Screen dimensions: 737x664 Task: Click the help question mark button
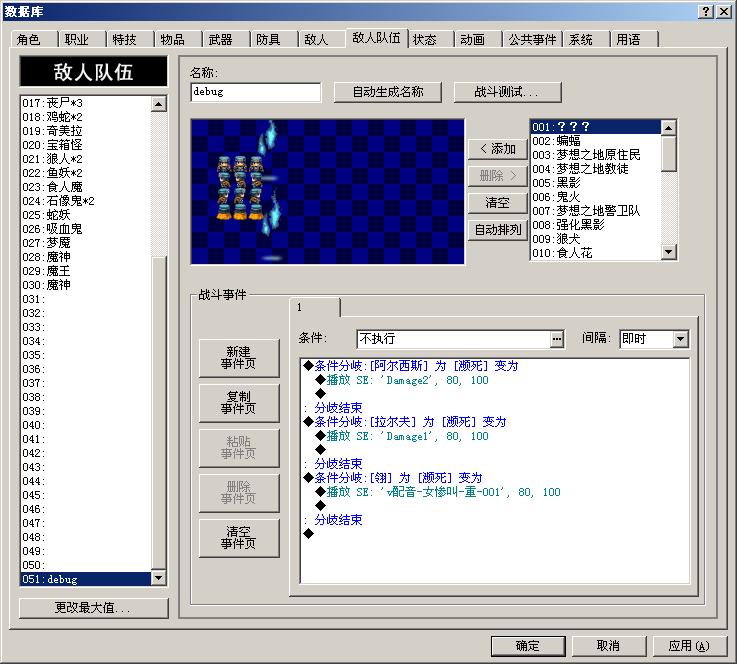point(706,11)
